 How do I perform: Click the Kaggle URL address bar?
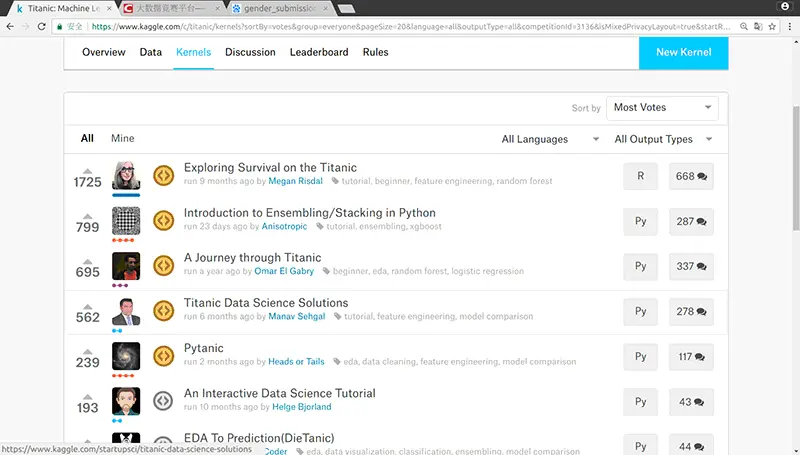coord(411,27)
